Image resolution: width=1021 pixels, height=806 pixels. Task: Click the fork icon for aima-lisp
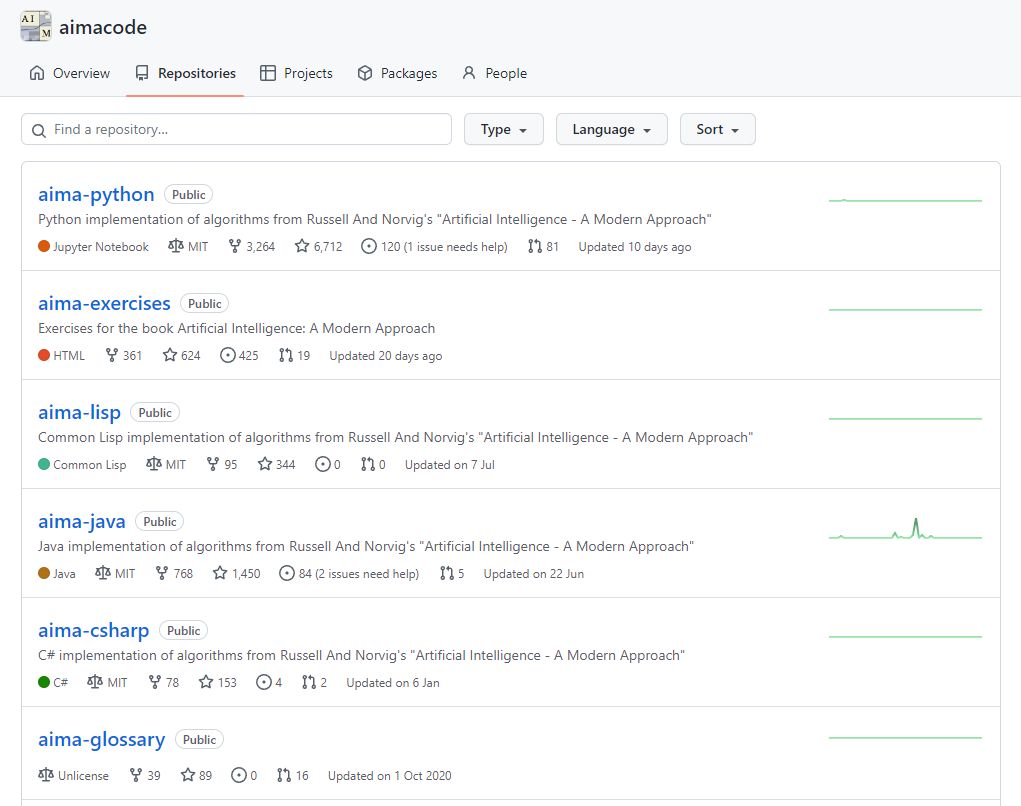click(213, 464)
